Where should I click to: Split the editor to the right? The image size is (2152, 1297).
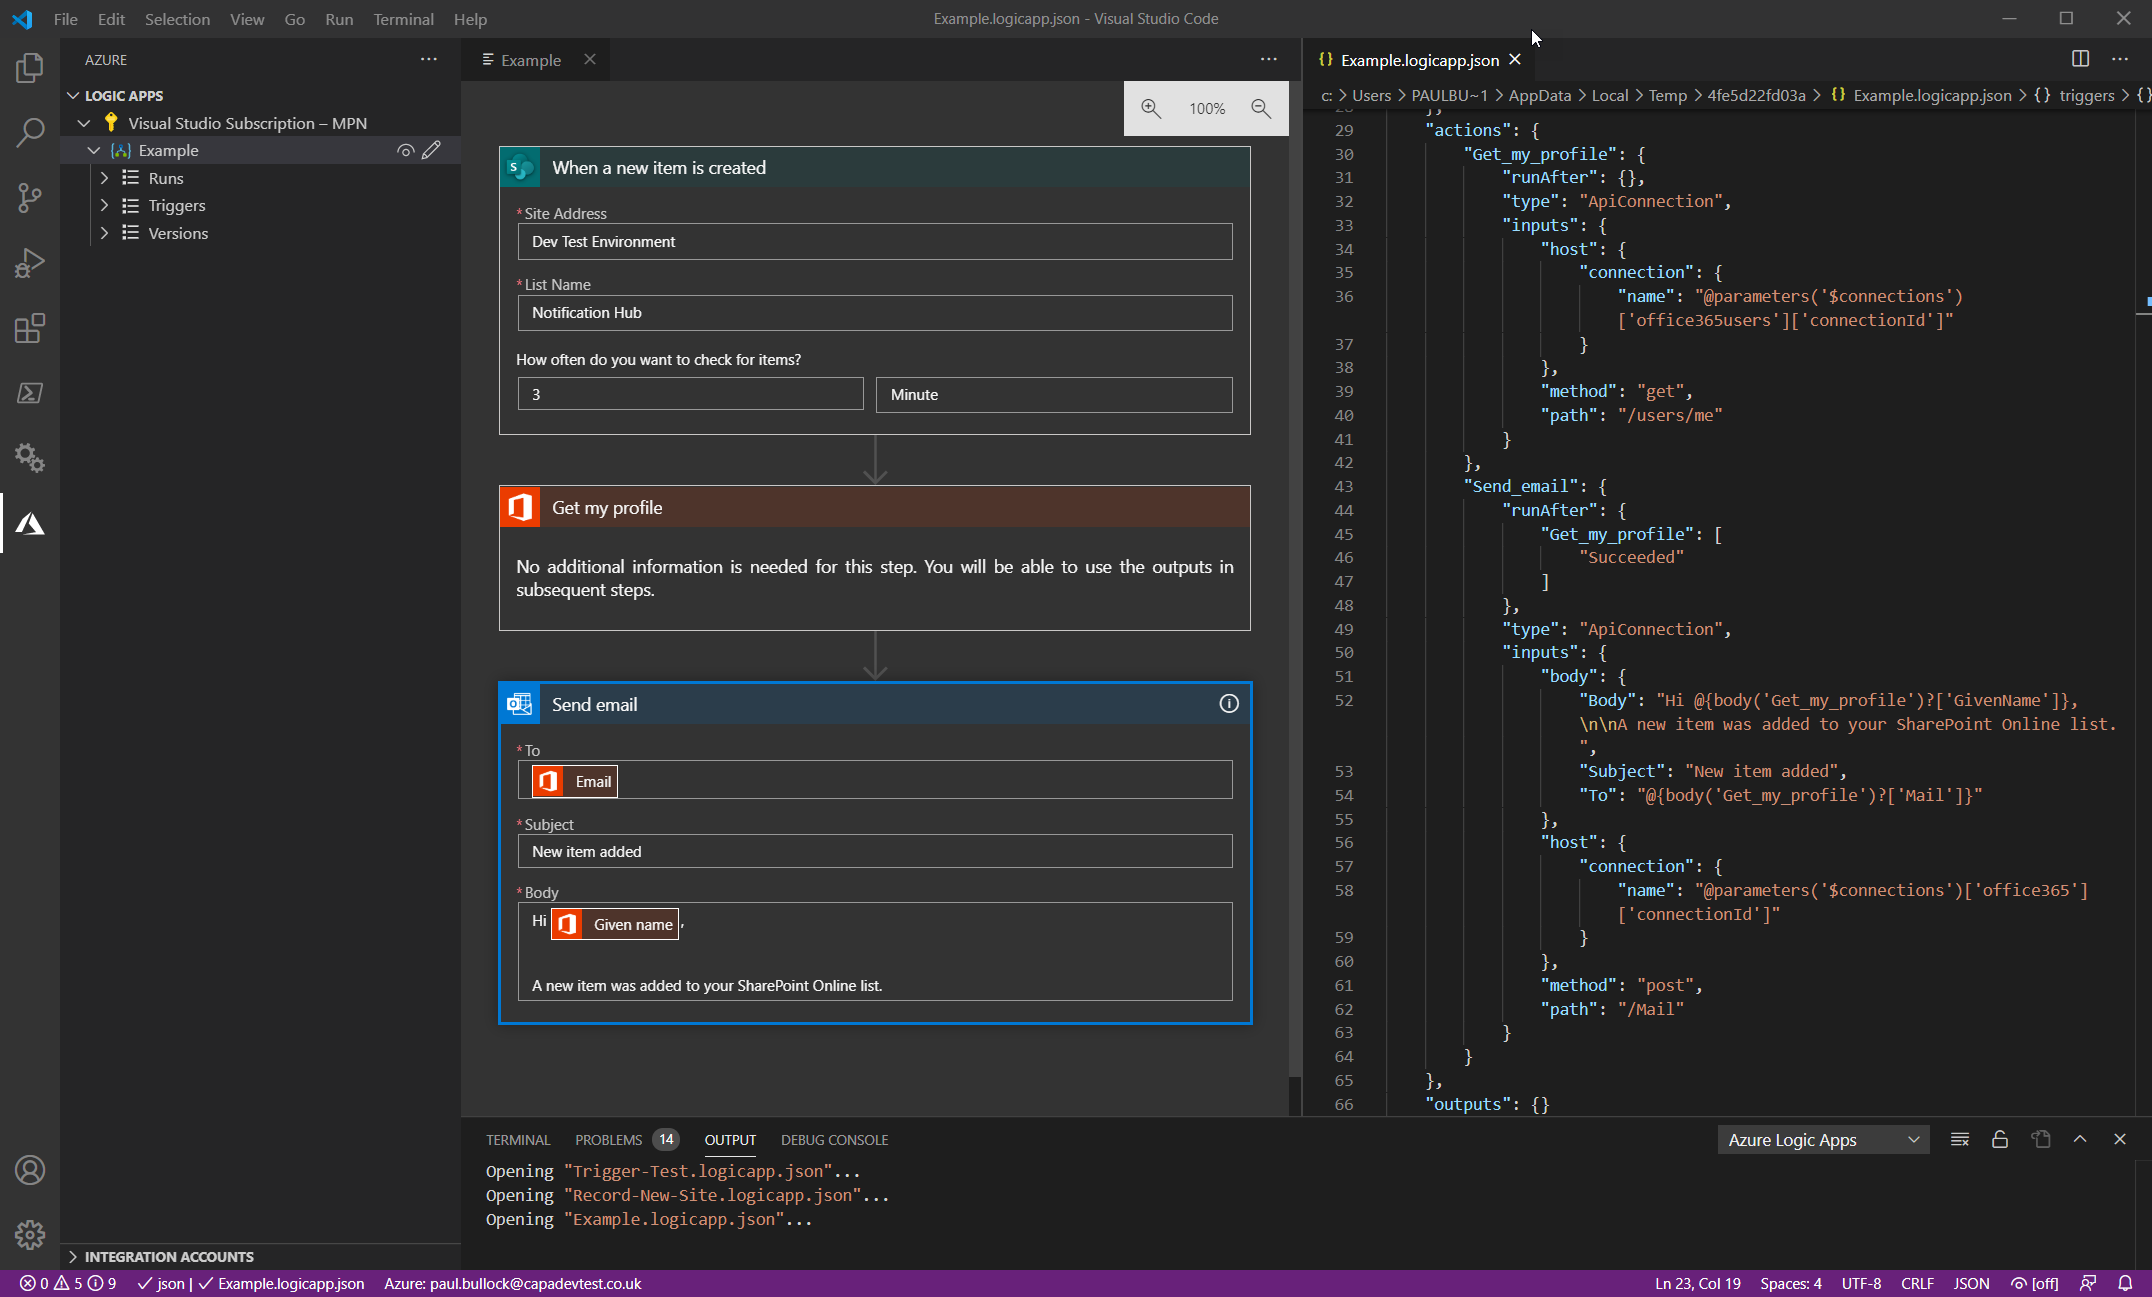coord(2080,60)
